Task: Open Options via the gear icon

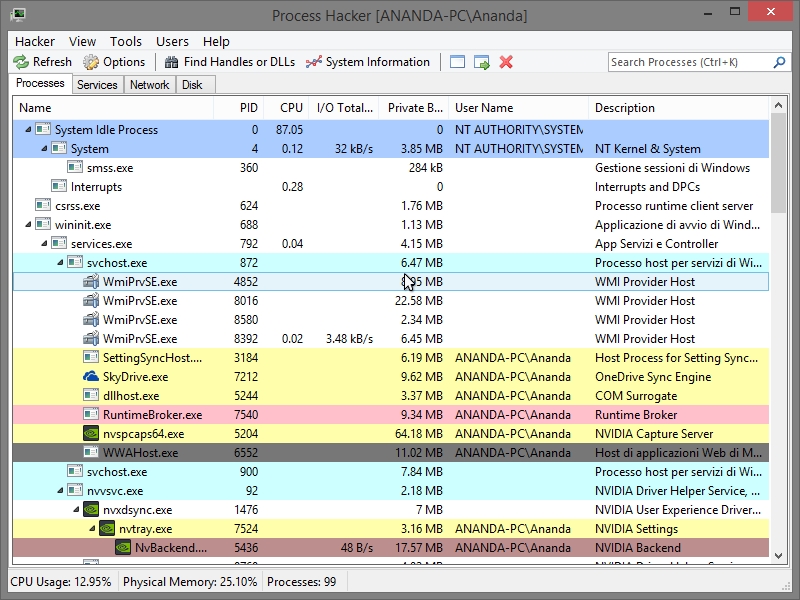Action: [91, 62]
